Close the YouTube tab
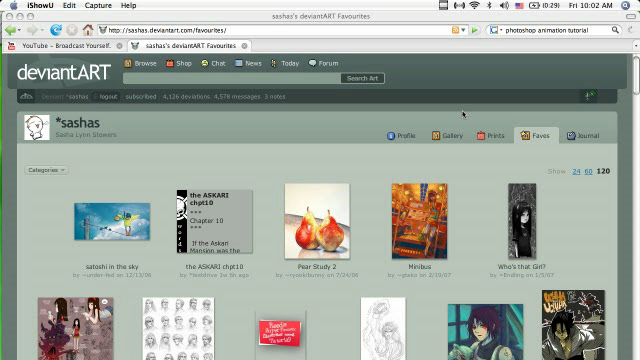 tap(119, 46)
